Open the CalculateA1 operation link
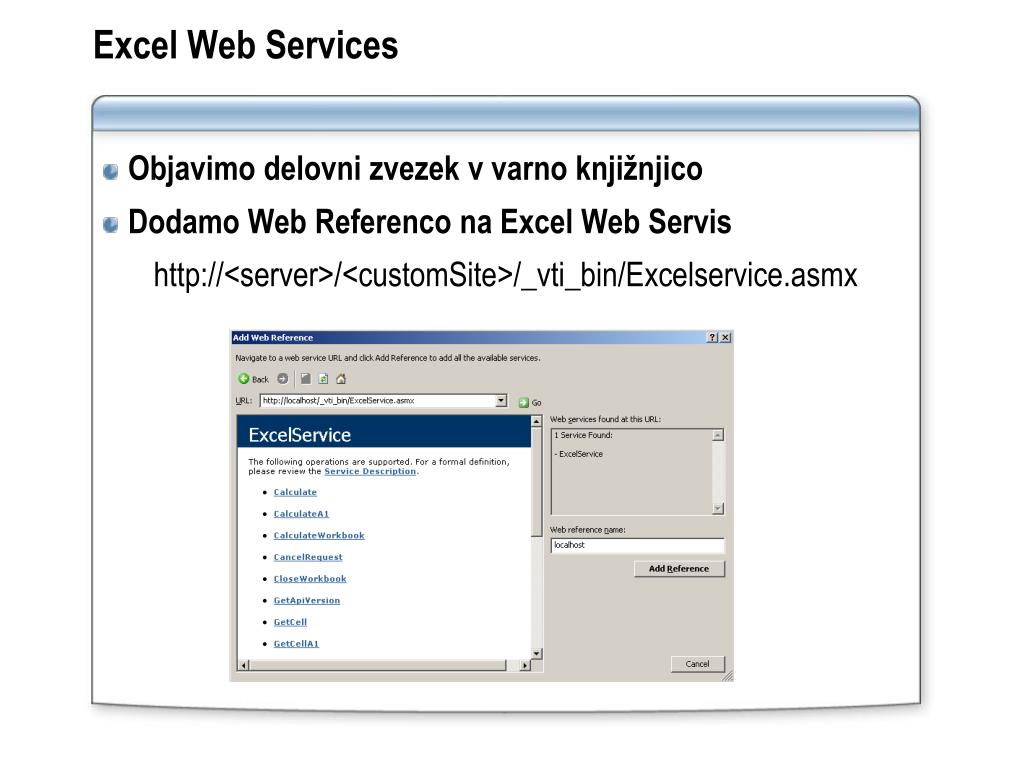The height and width of the screenshot is (768, 1024). [301, 514]
